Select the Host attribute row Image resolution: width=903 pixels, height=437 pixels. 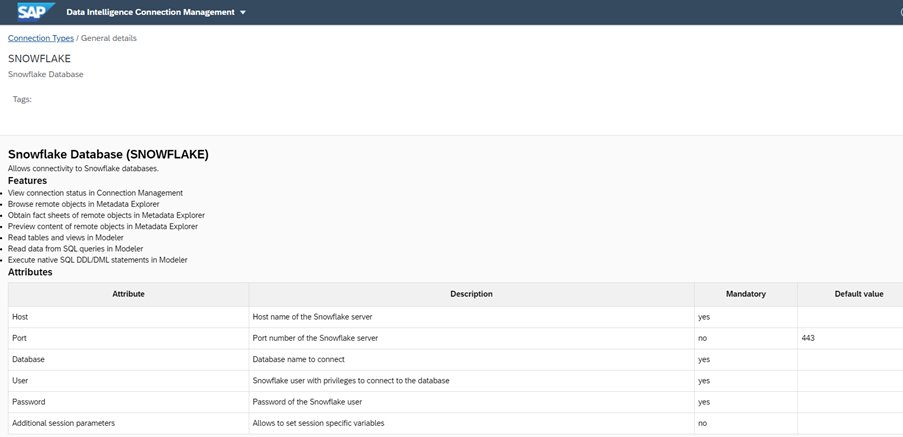click(20, 317)
